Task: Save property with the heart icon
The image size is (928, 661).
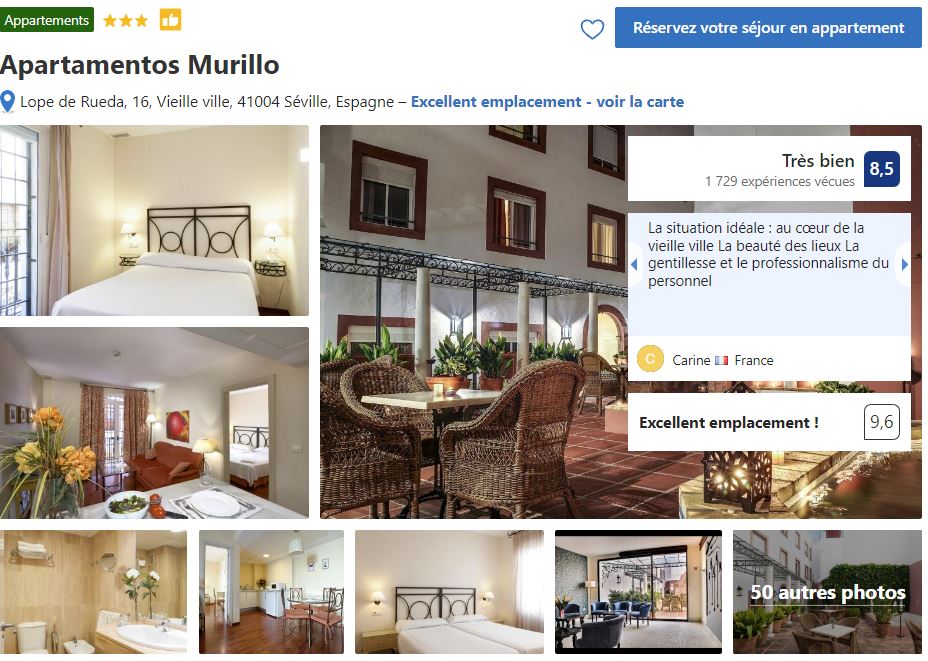Action: [x=592, y=29]
